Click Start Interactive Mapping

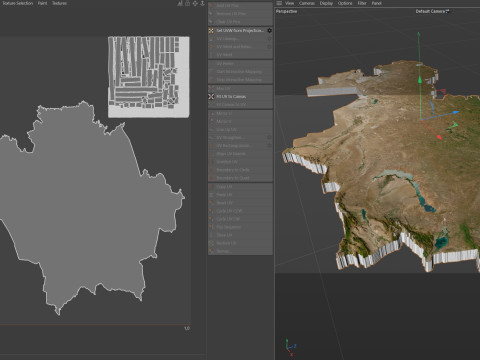pyautogui.click(x=240, y=72)
